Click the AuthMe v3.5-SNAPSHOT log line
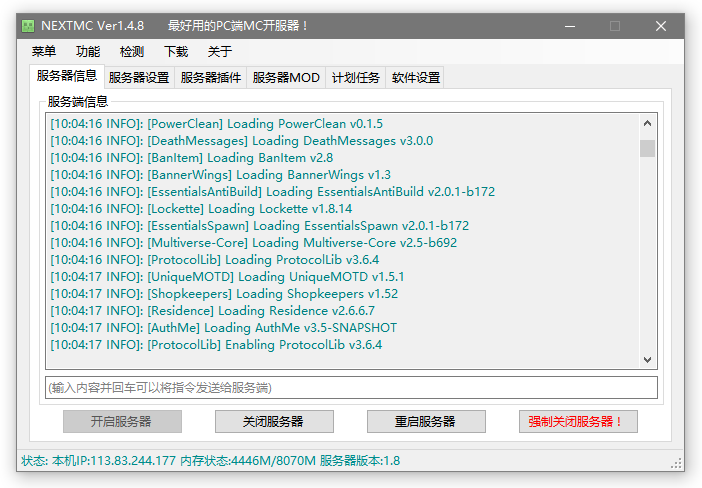 (223, 328)
